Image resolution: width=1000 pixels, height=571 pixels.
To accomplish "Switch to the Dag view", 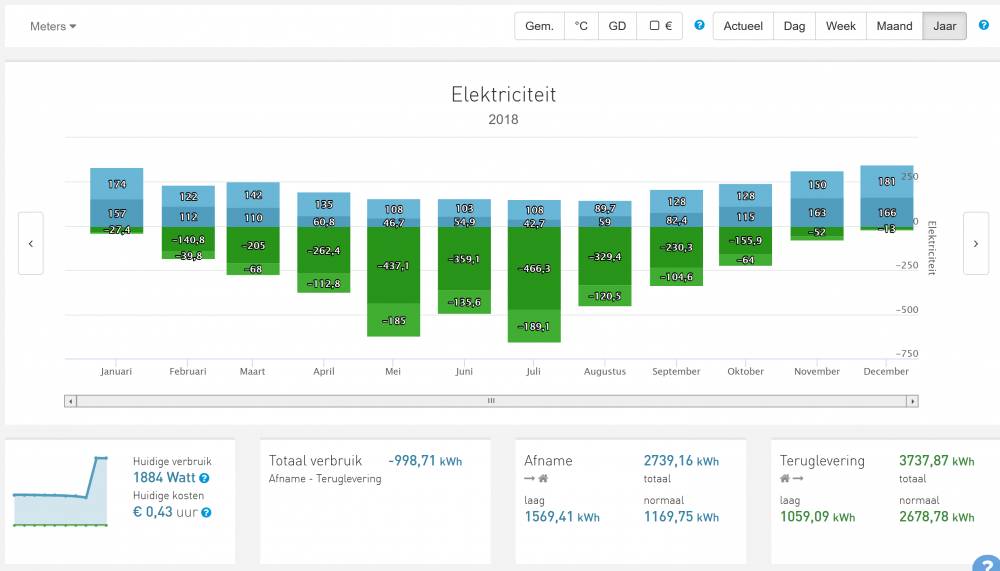I will point(795,26).
